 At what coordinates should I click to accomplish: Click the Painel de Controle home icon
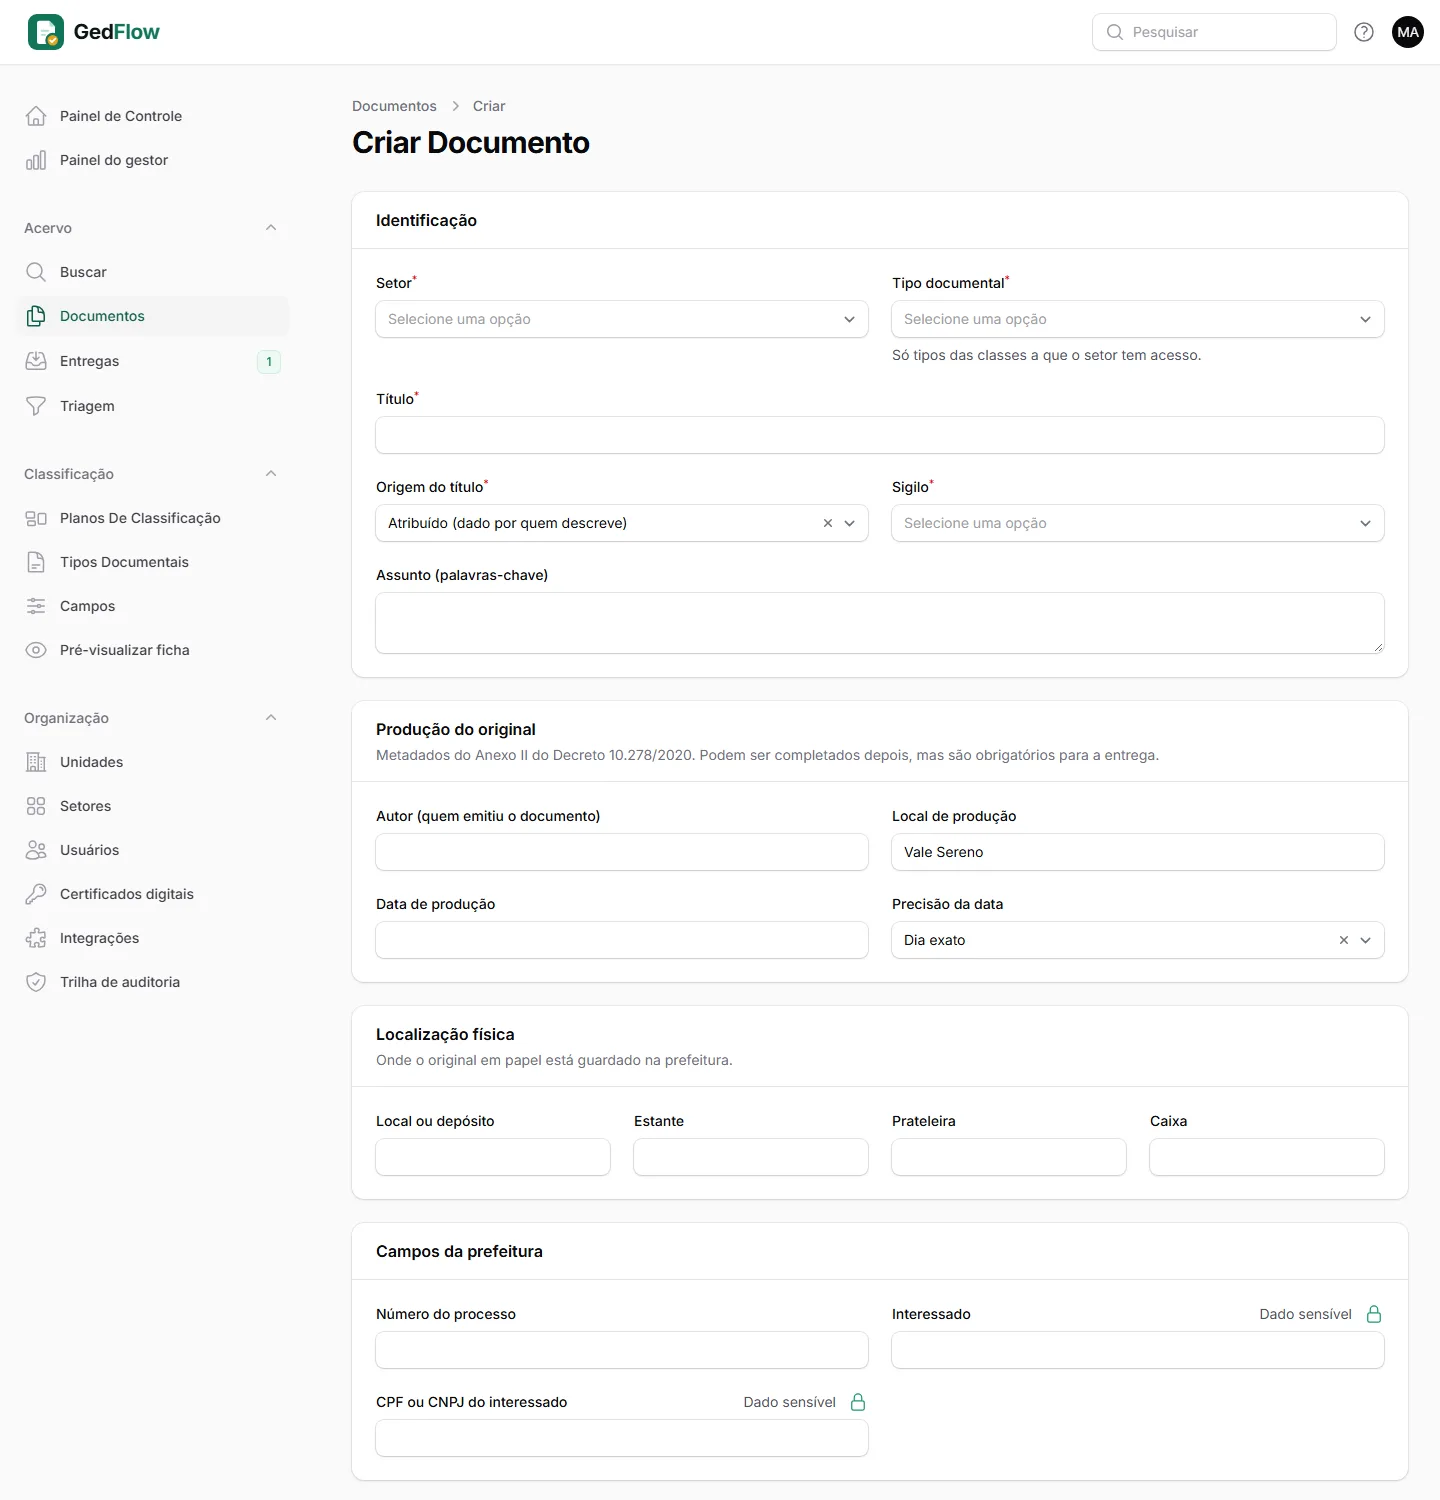(x=36, y=116)
